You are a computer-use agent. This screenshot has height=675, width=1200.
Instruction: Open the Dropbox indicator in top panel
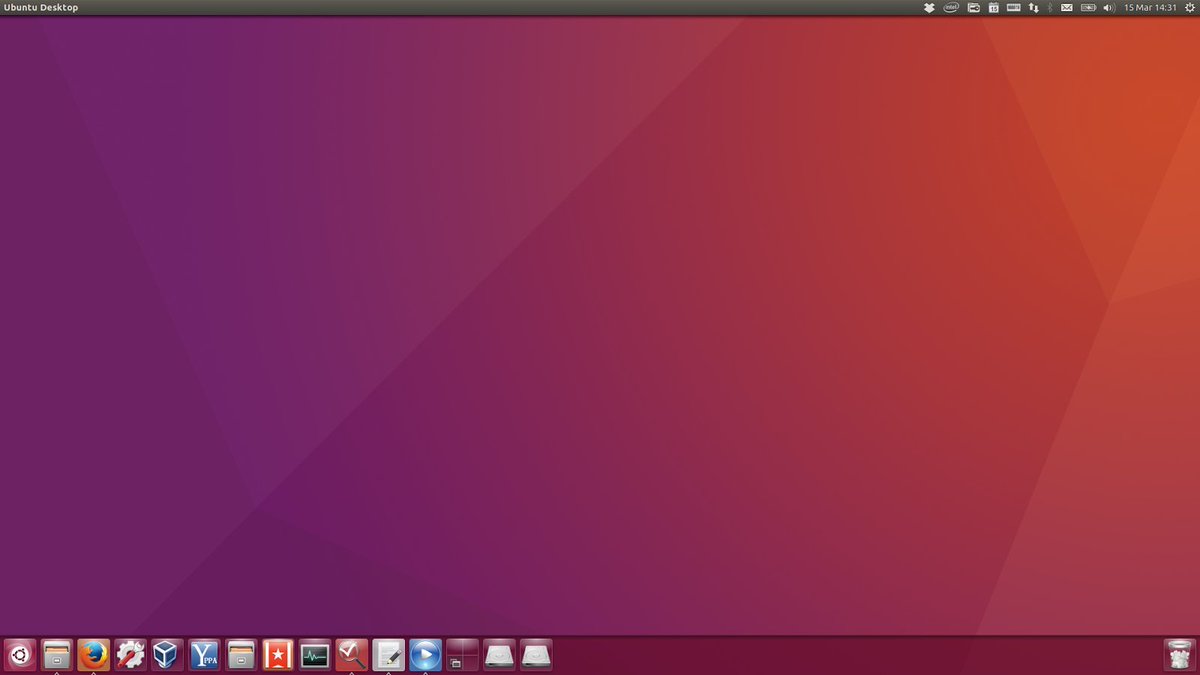click(929, 7)
